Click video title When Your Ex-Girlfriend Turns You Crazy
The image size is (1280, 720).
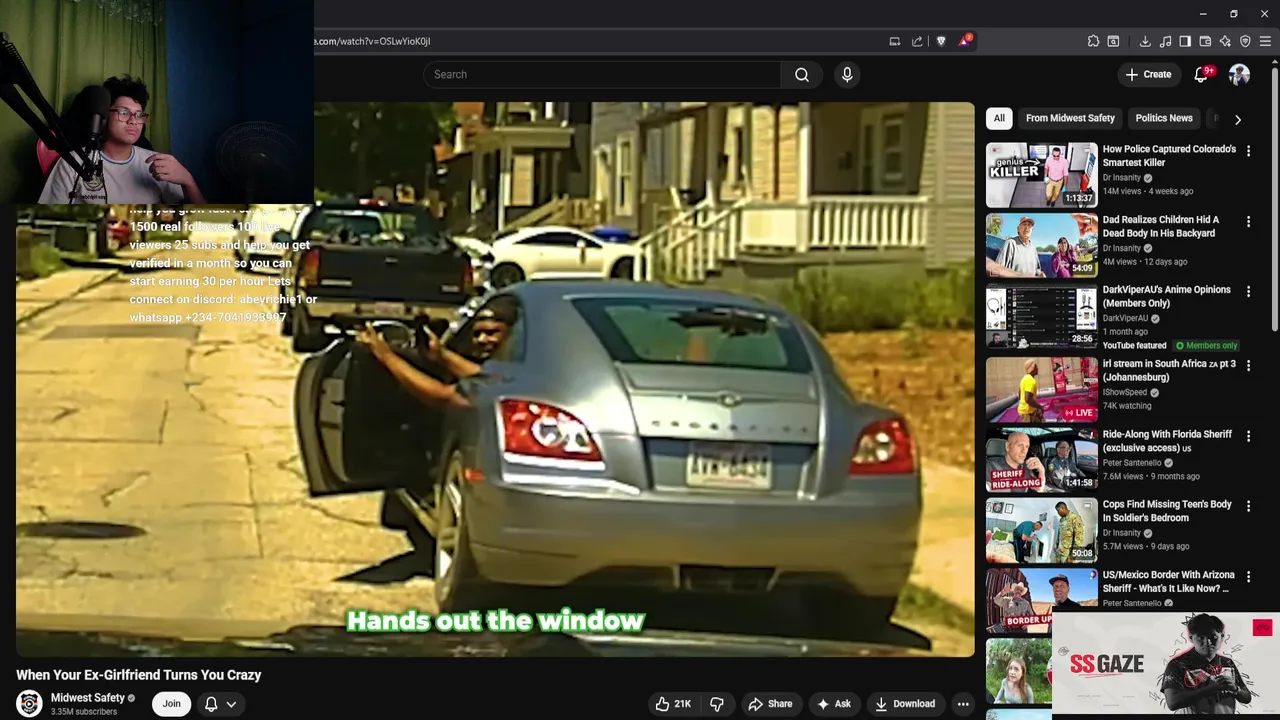pyautogui.click(x=138, y=675)
